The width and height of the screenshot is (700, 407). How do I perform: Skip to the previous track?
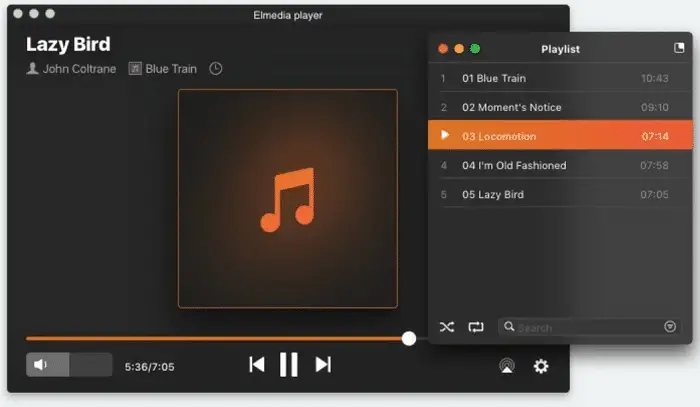pyautogui.click(x=257, y=365)
